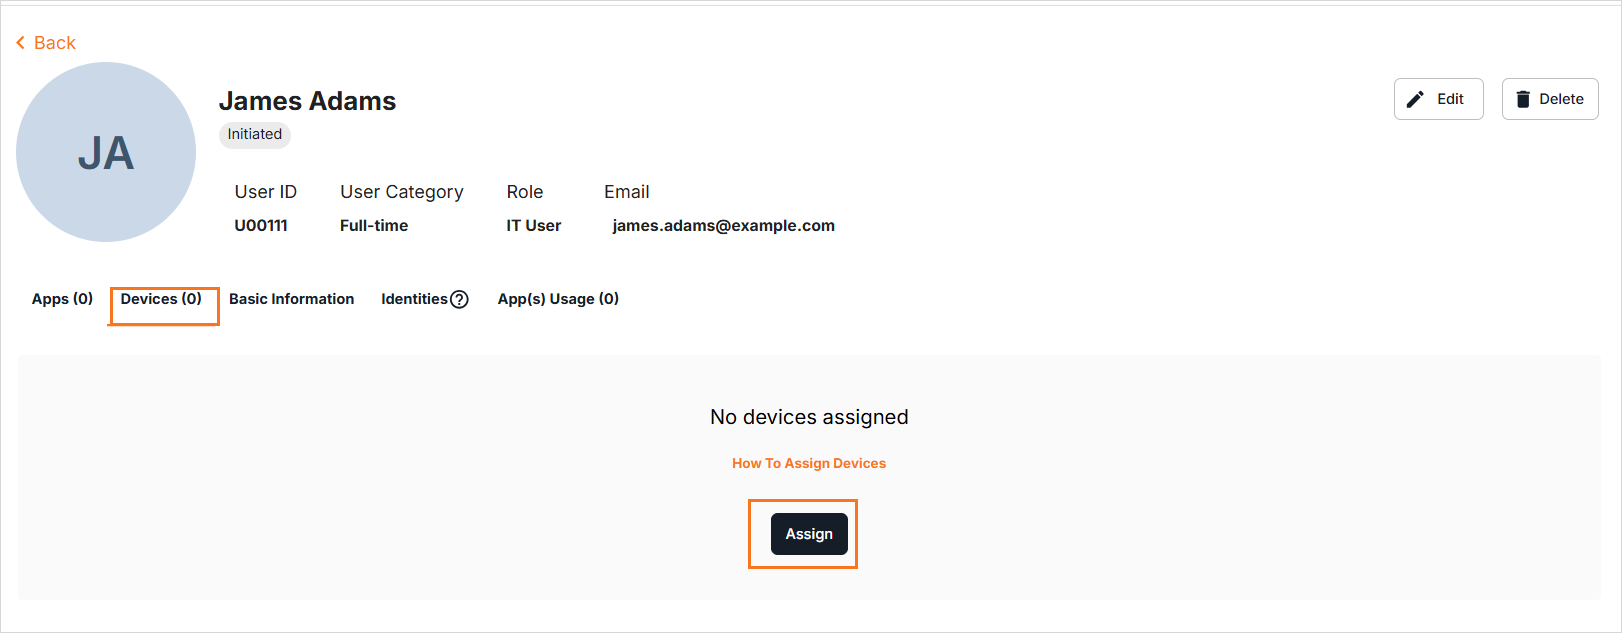Click the James Adams name heading
The image size is (1622, 633).
307,101
